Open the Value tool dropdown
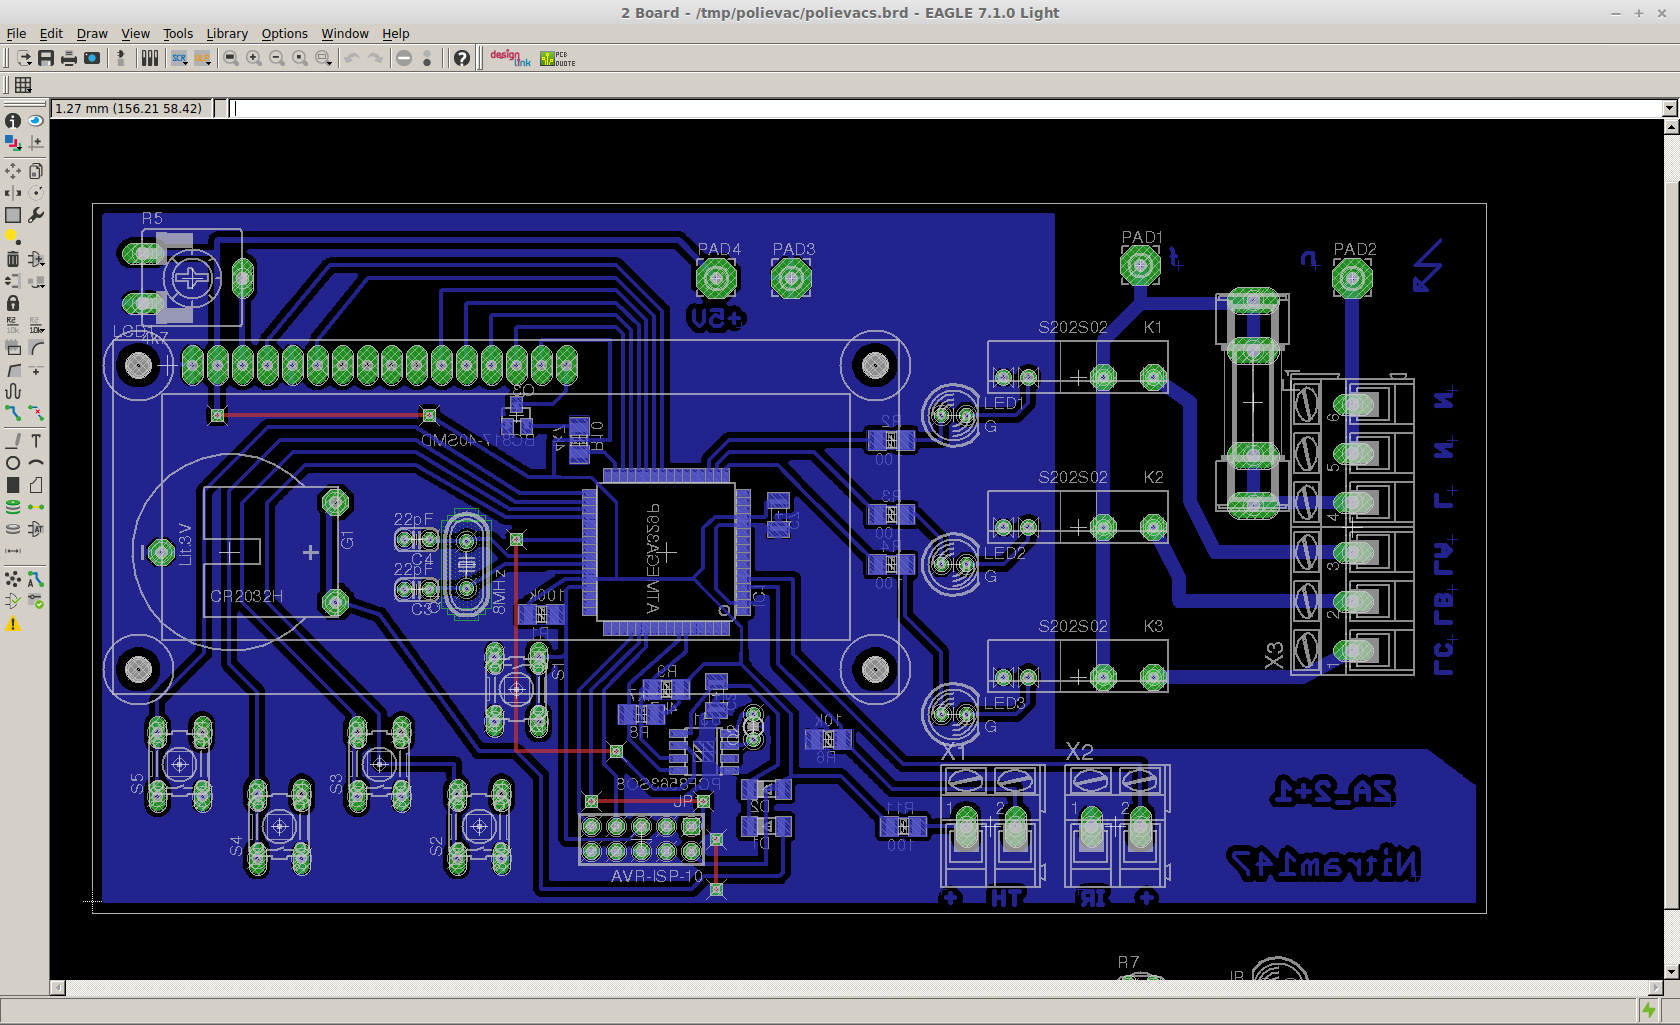 [x=36, y=325]
